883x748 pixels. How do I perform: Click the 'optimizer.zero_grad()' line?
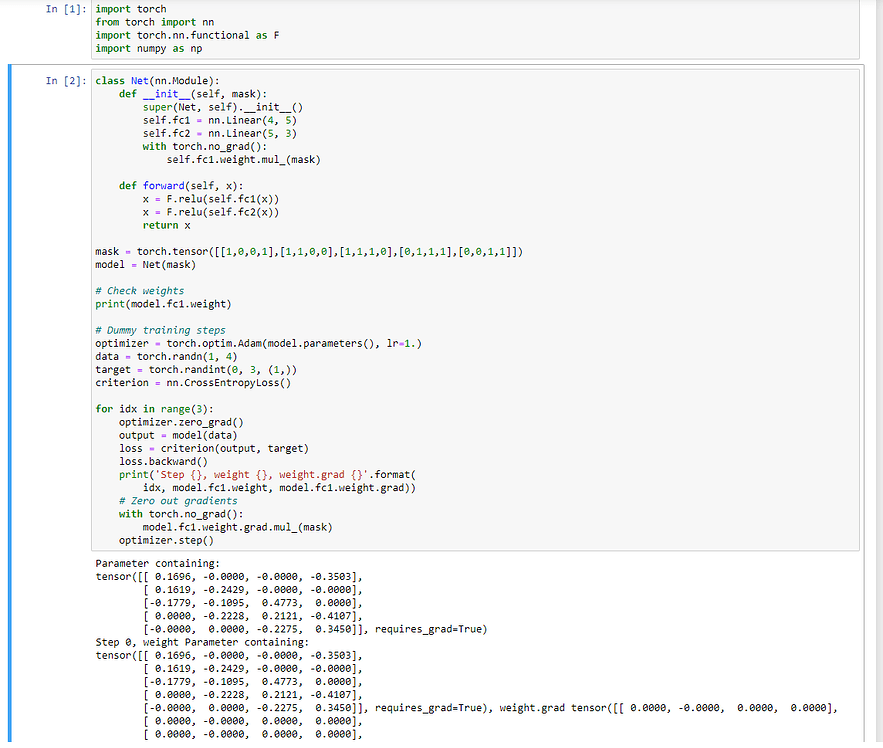(x=181, y=422)
